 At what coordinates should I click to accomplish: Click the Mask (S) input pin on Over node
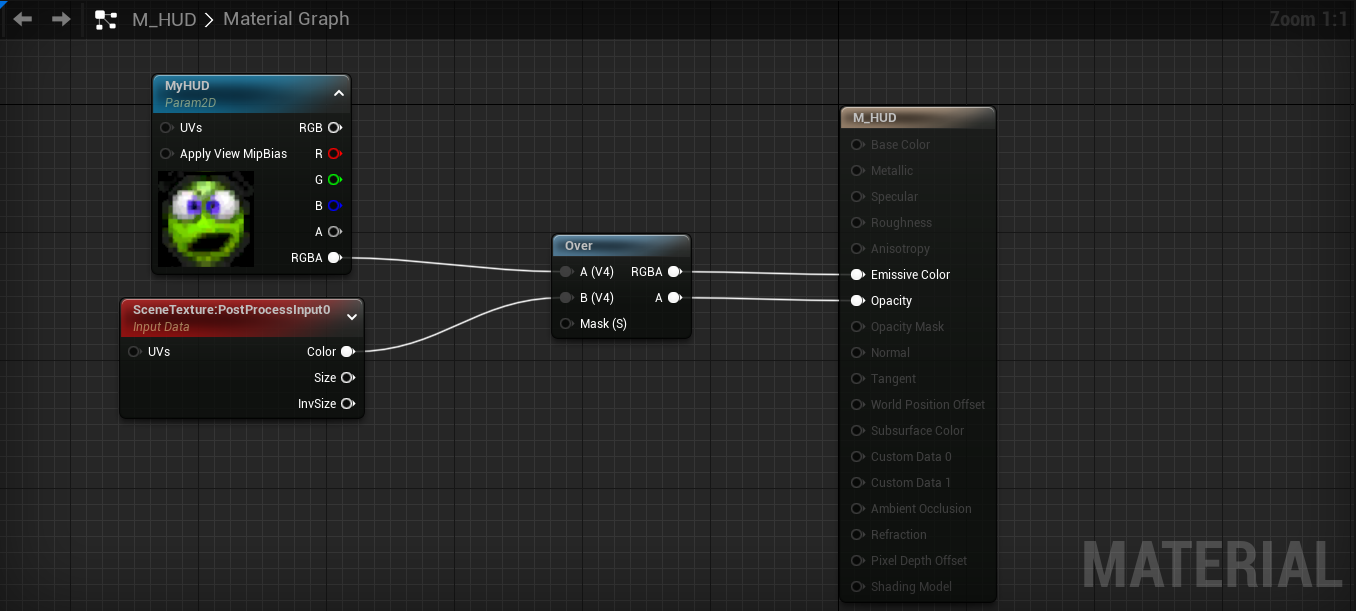click(566, 323)
